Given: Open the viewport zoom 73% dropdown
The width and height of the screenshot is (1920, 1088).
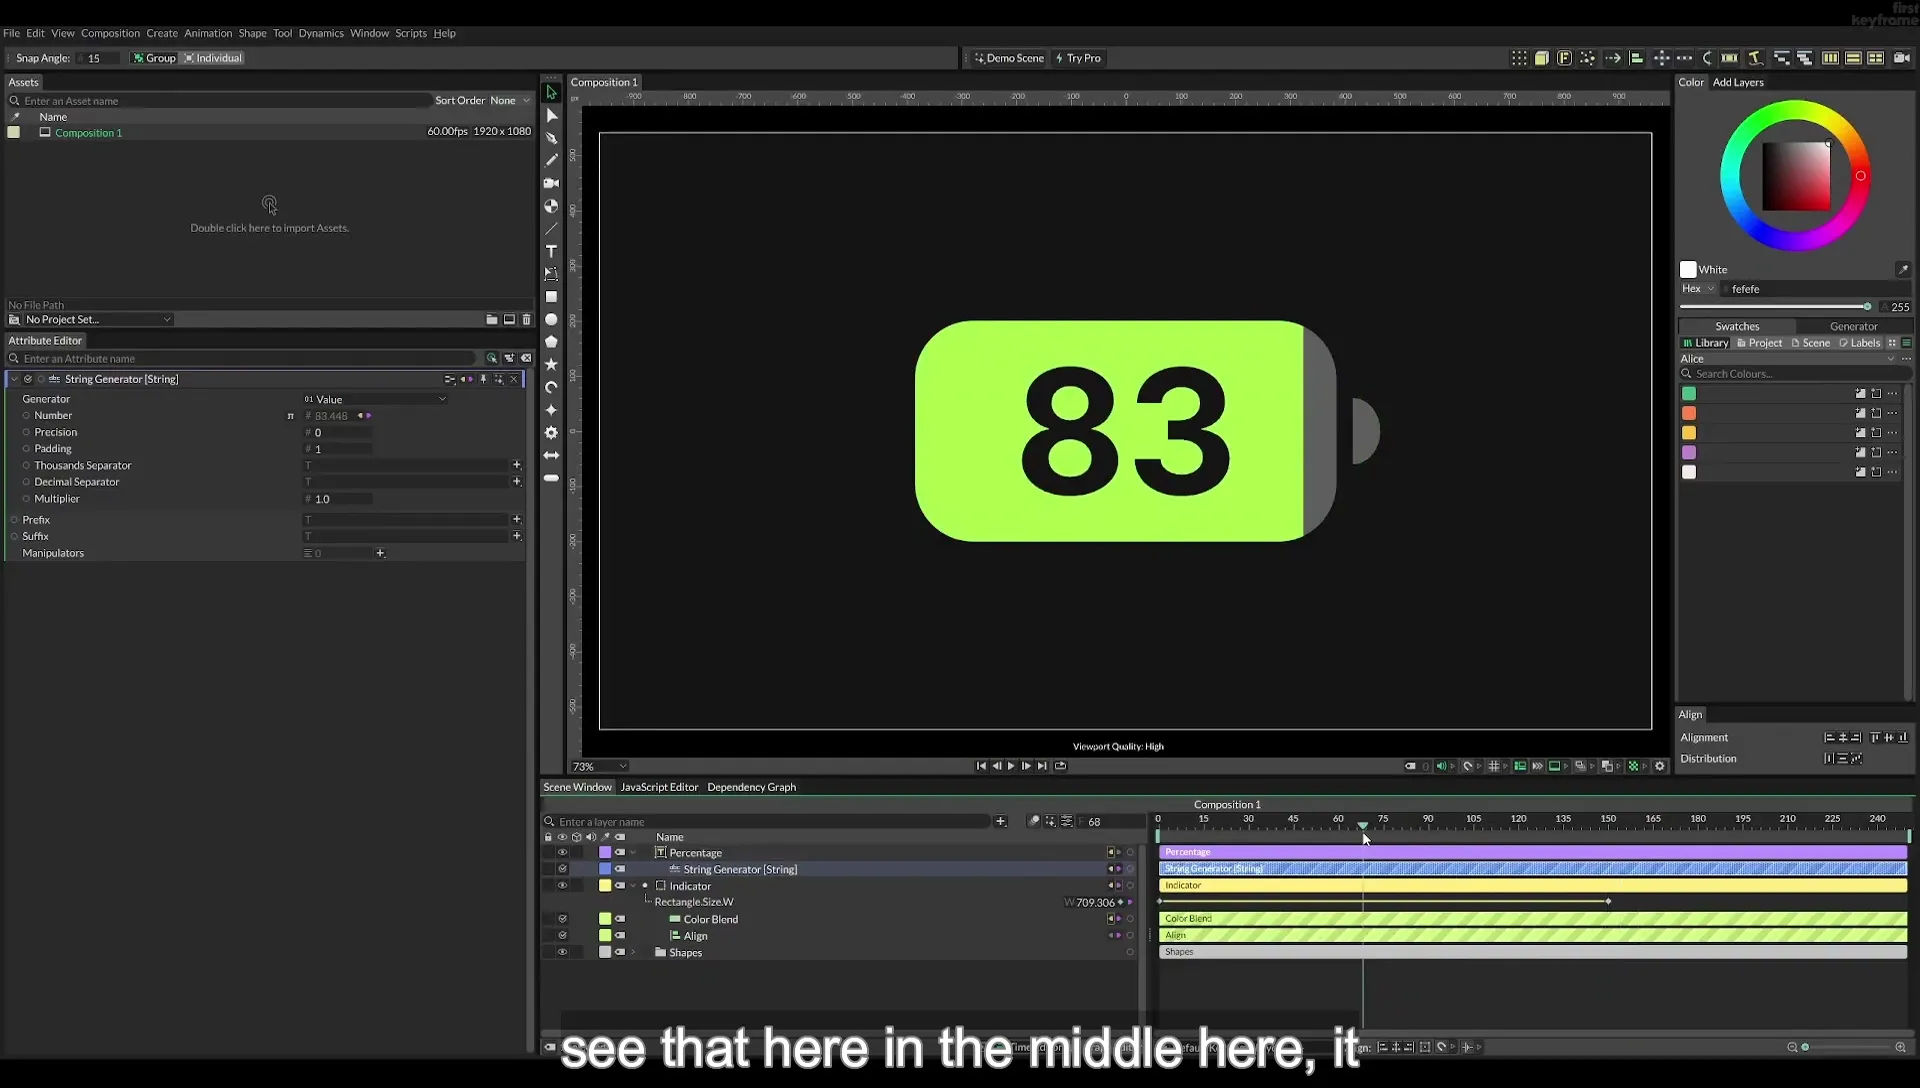Looking at the screenshot, I should point(599,767).
